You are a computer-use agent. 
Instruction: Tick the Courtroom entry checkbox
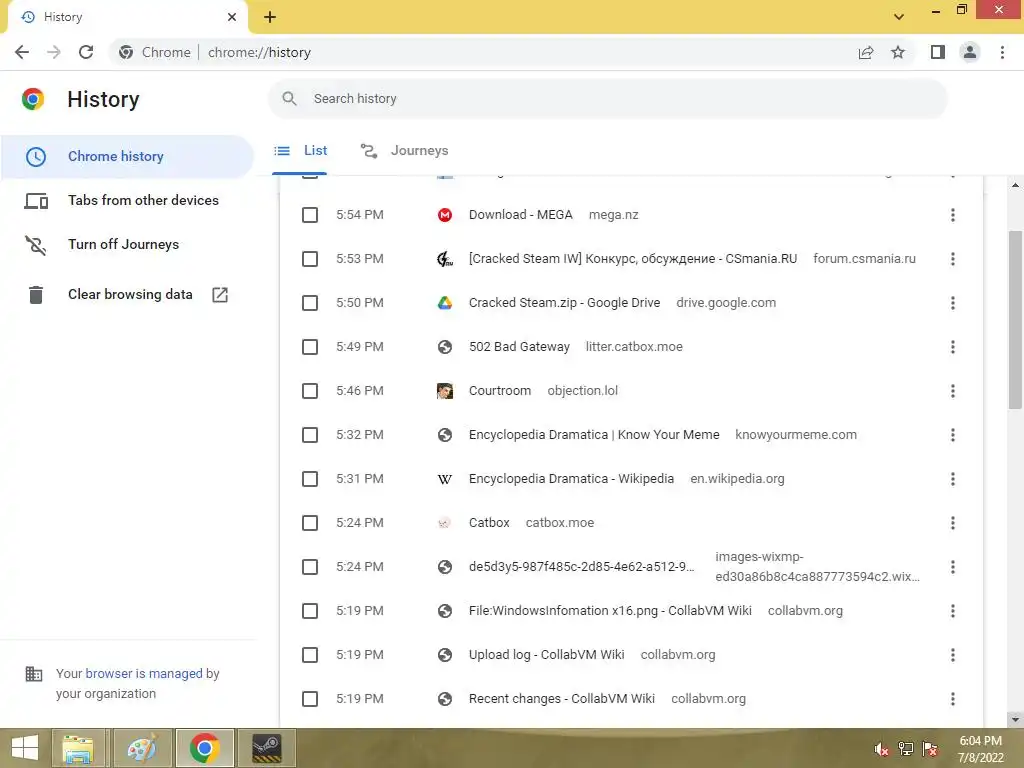(310, 391)
